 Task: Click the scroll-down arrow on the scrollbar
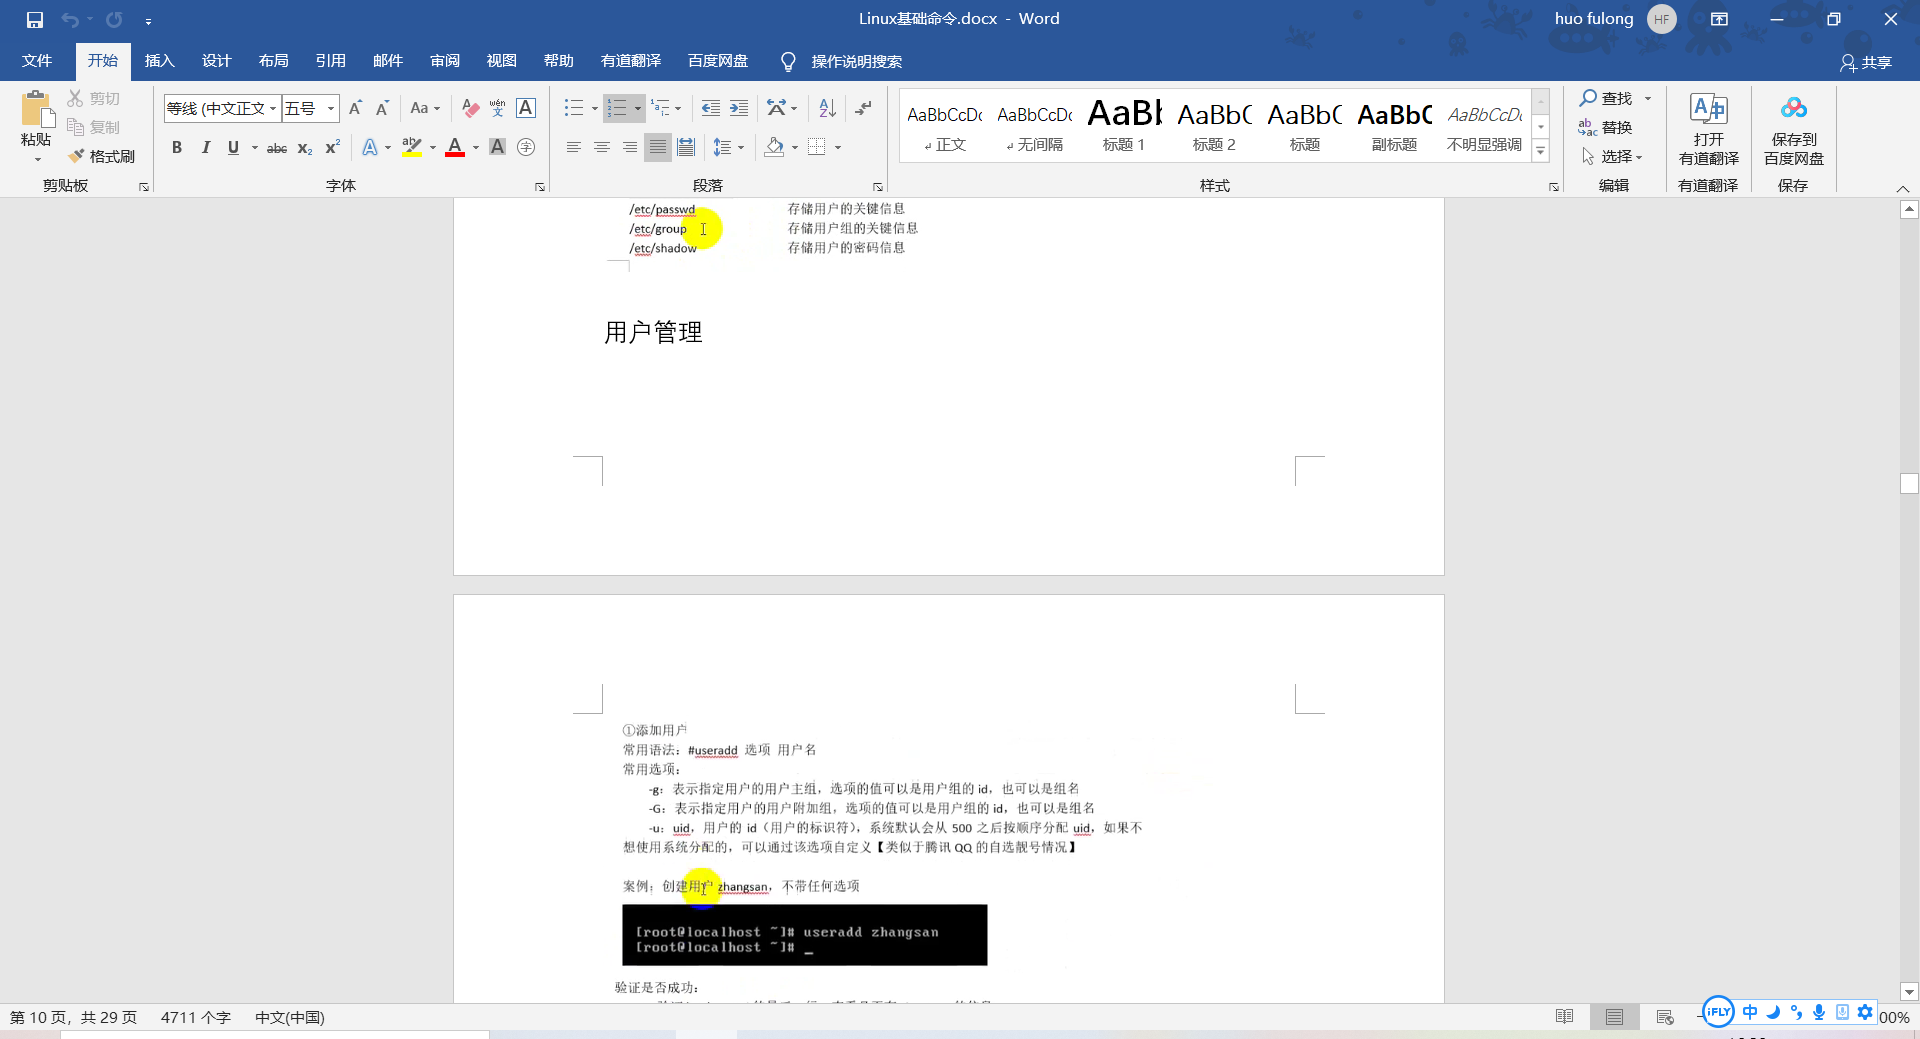click(x=1909, y=992)
